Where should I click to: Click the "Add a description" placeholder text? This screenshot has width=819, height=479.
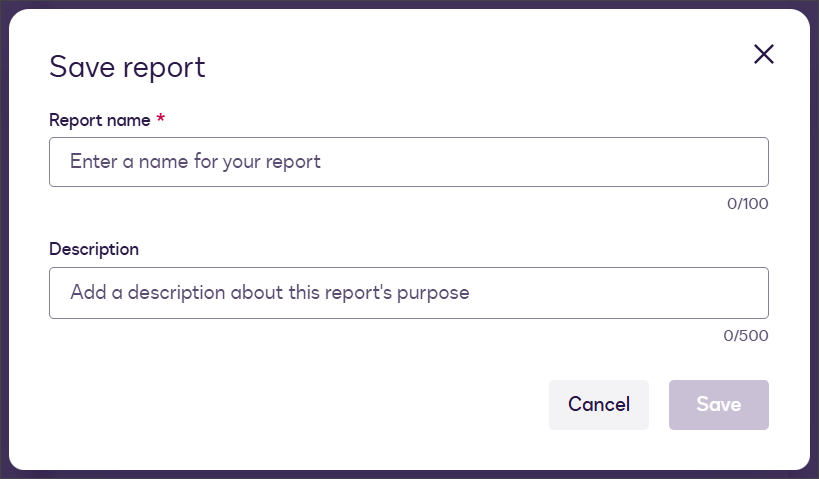coord(269,293)
